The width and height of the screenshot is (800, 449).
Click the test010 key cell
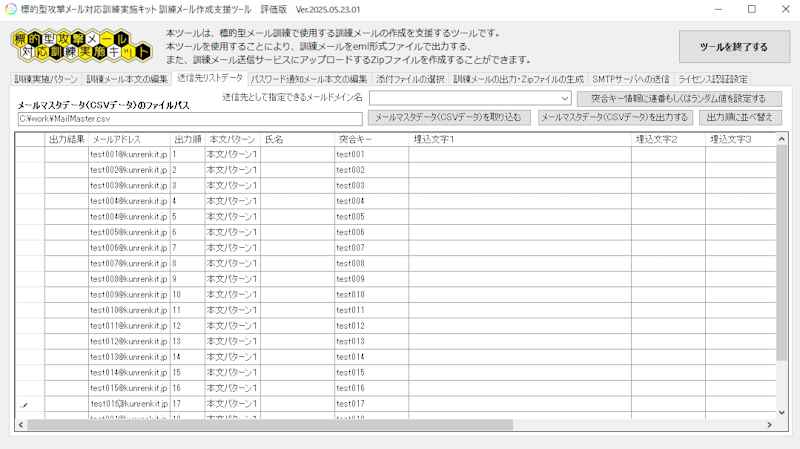point(371,295)
